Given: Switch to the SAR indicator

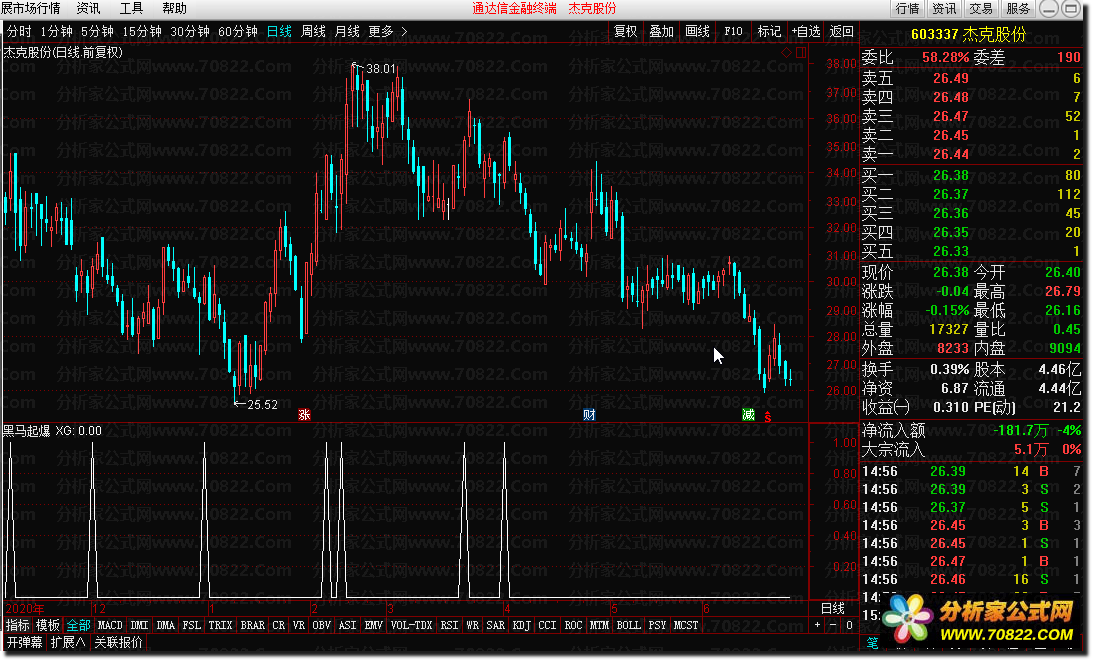Looking at the screenshot, I should (496, 625).
